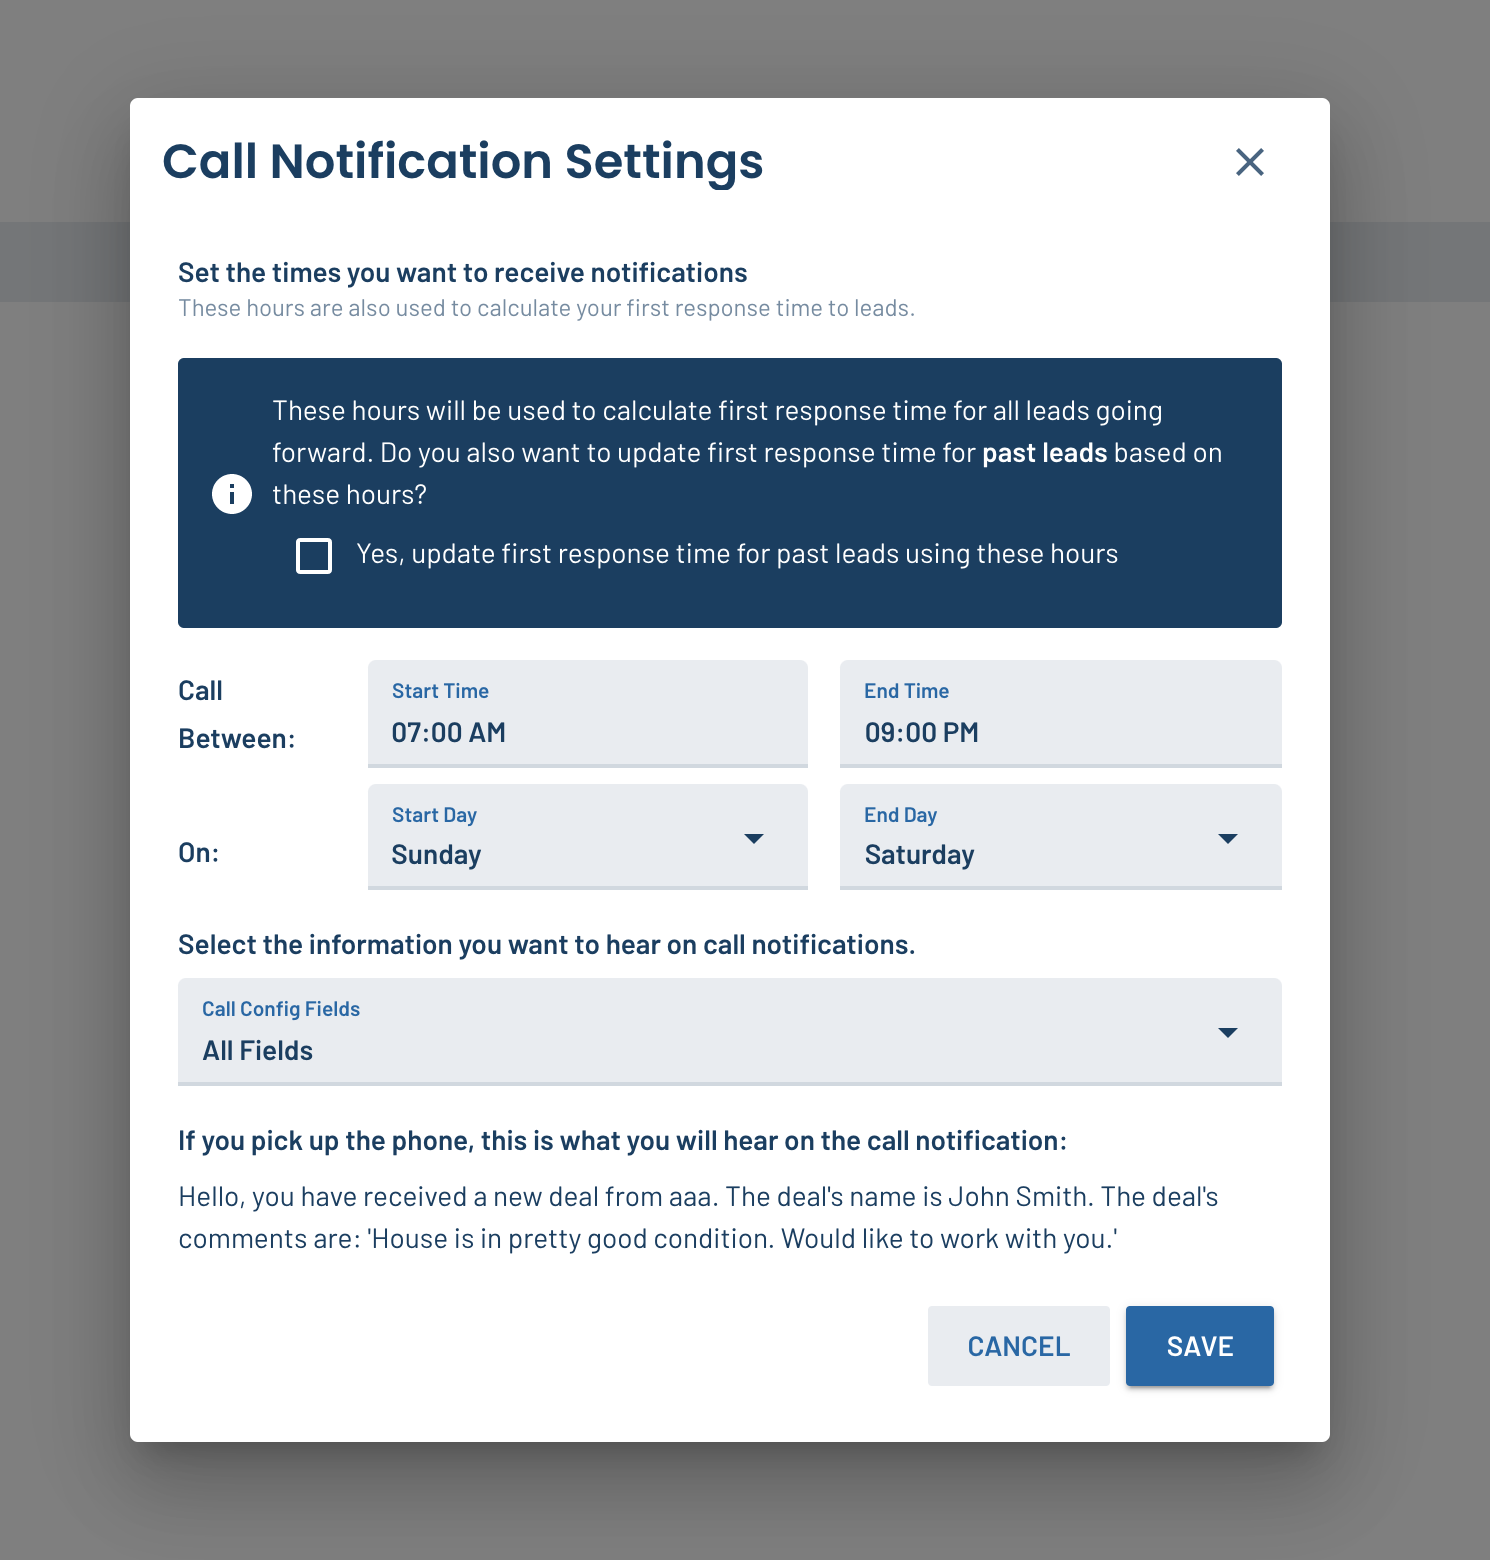Click the Sunday value in Start Day
The width and height of the screenshot is (1490, 1560).
pos(436,855)
